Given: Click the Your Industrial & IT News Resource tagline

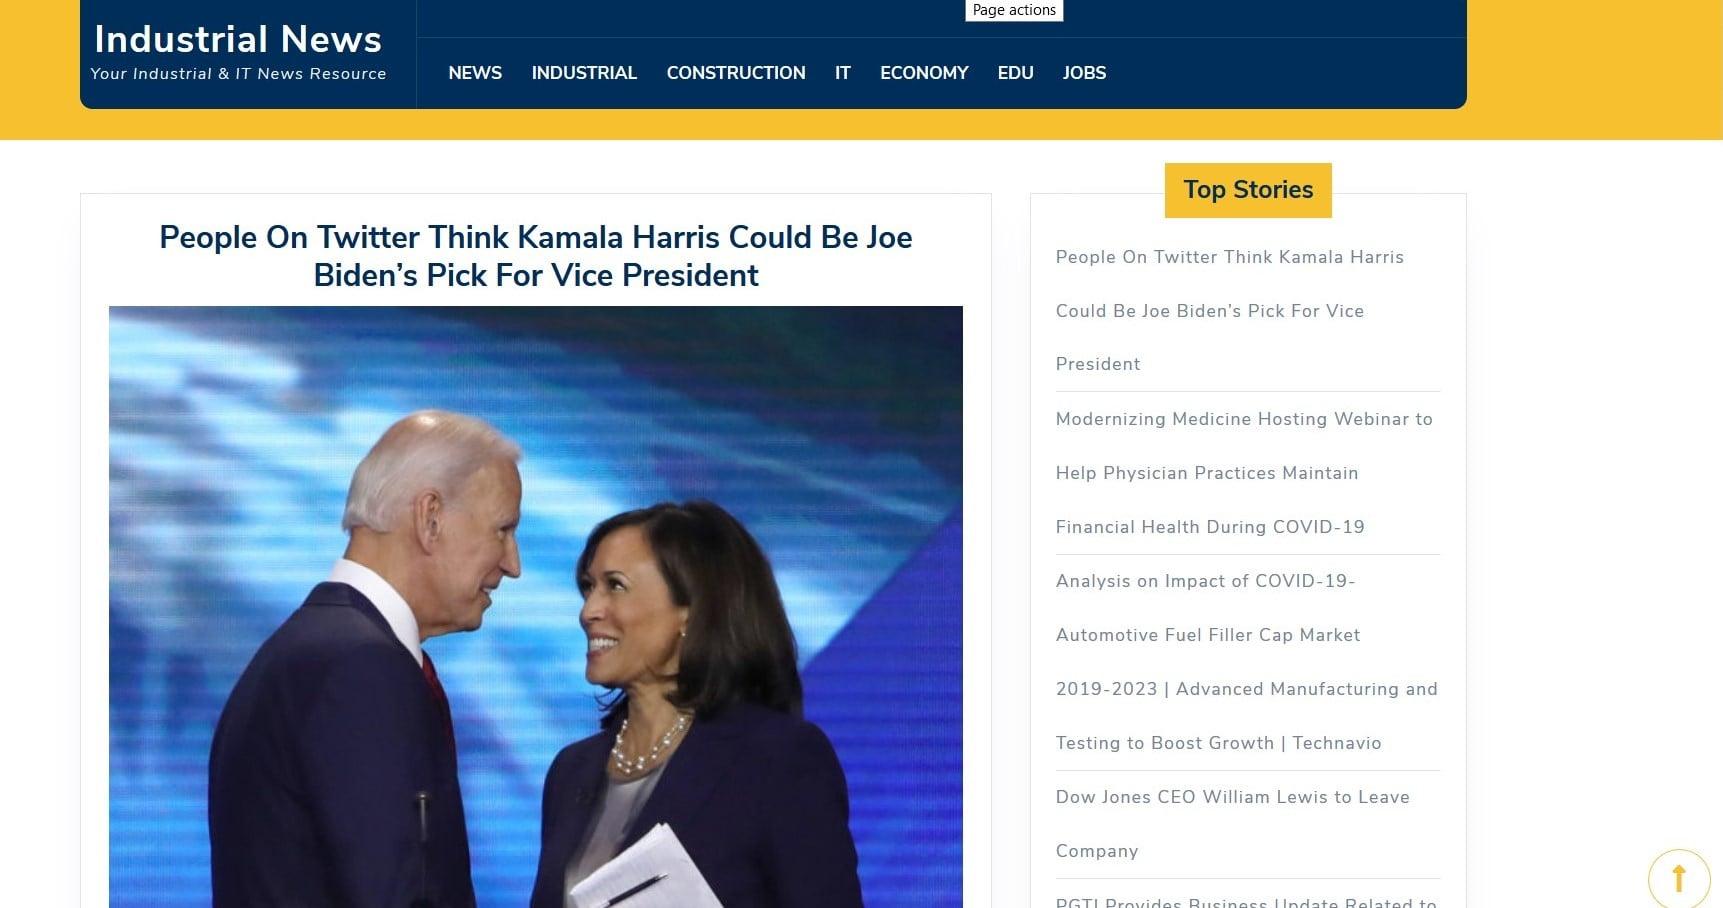Looking at the screenshot, I should click(x=238, y=74).
